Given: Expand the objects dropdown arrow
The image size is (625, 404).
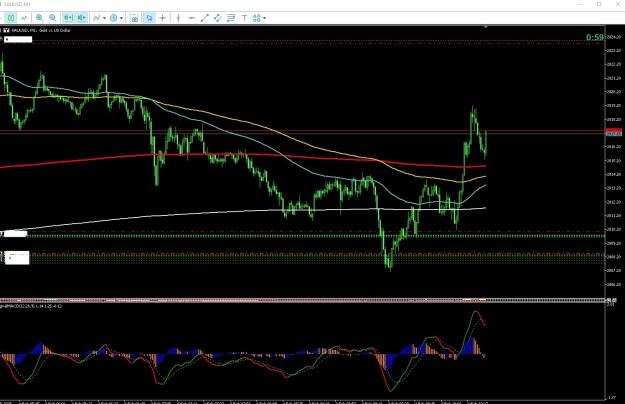Looking at the screenshot, I should [264, 18].
